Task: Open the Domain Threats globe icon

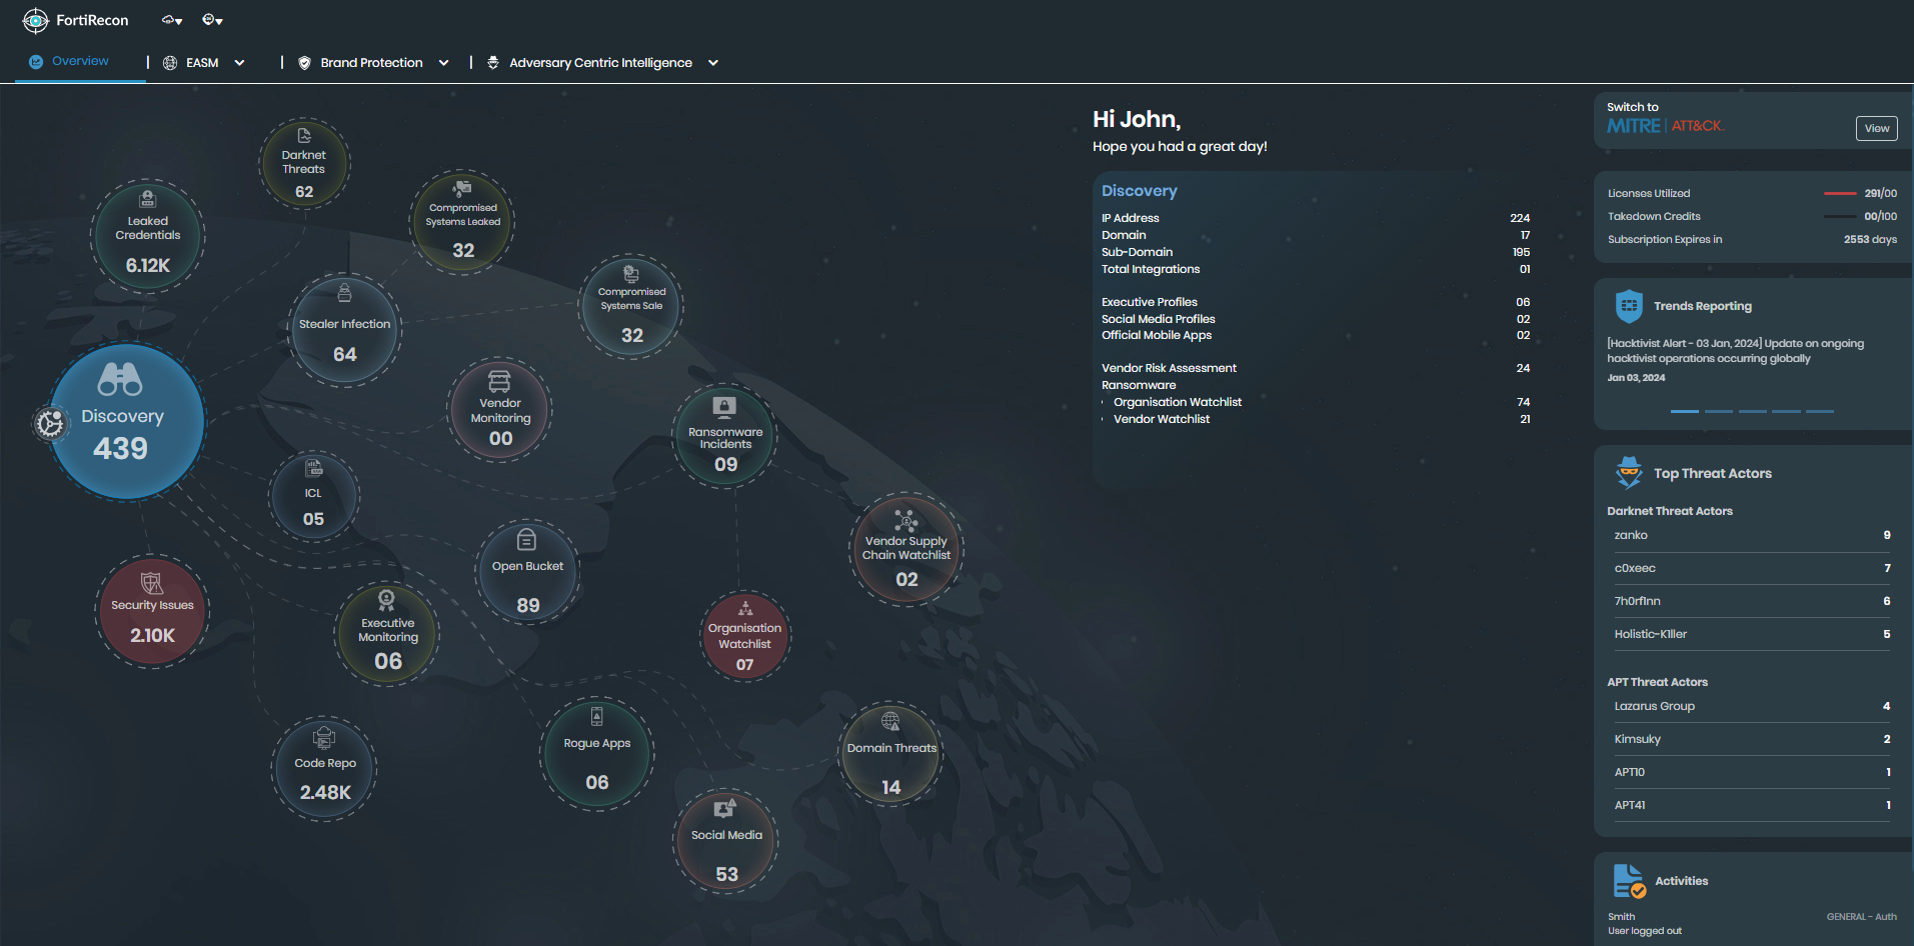Action: pos(890,721)
